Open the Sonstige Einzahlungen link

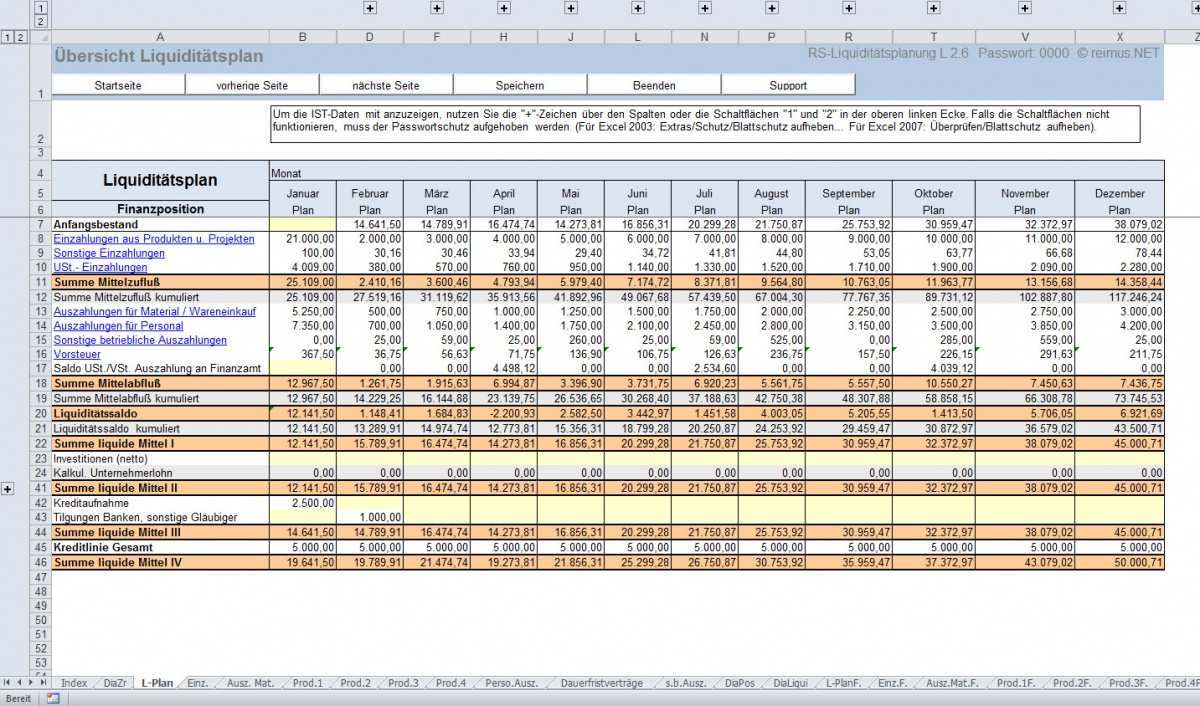[x=108, y=253]
